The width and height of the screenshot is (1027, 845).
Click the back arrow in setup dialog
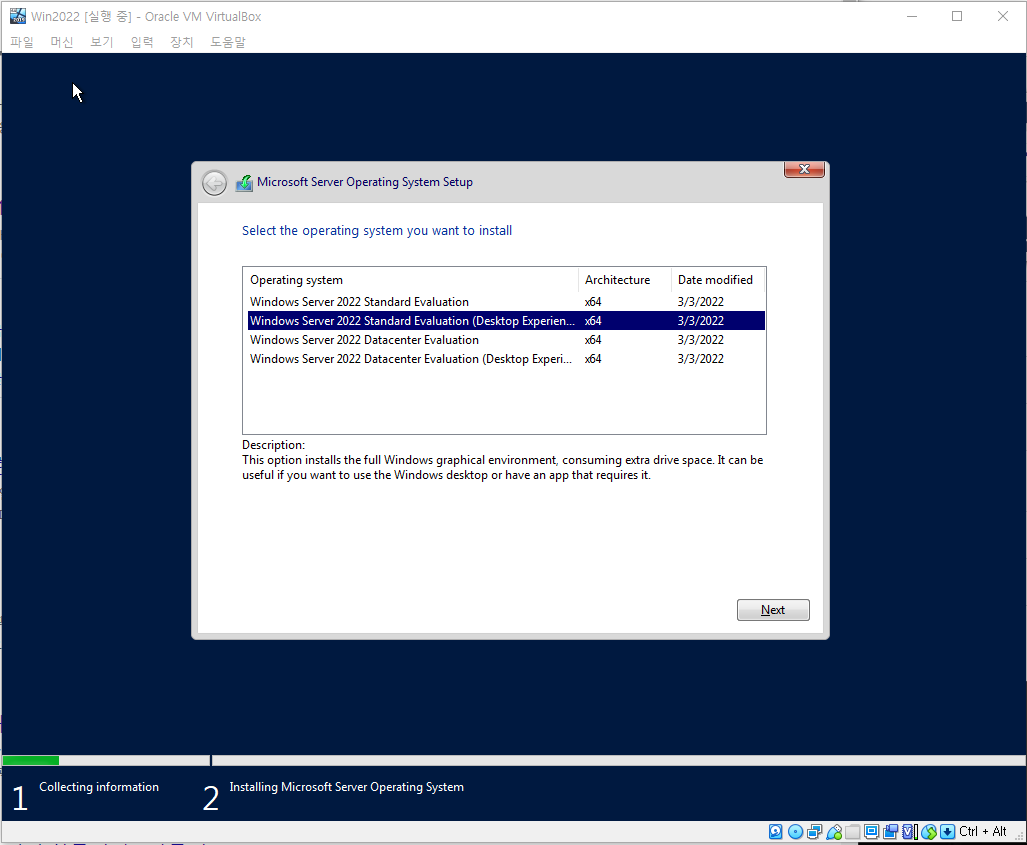click(214, 183)
